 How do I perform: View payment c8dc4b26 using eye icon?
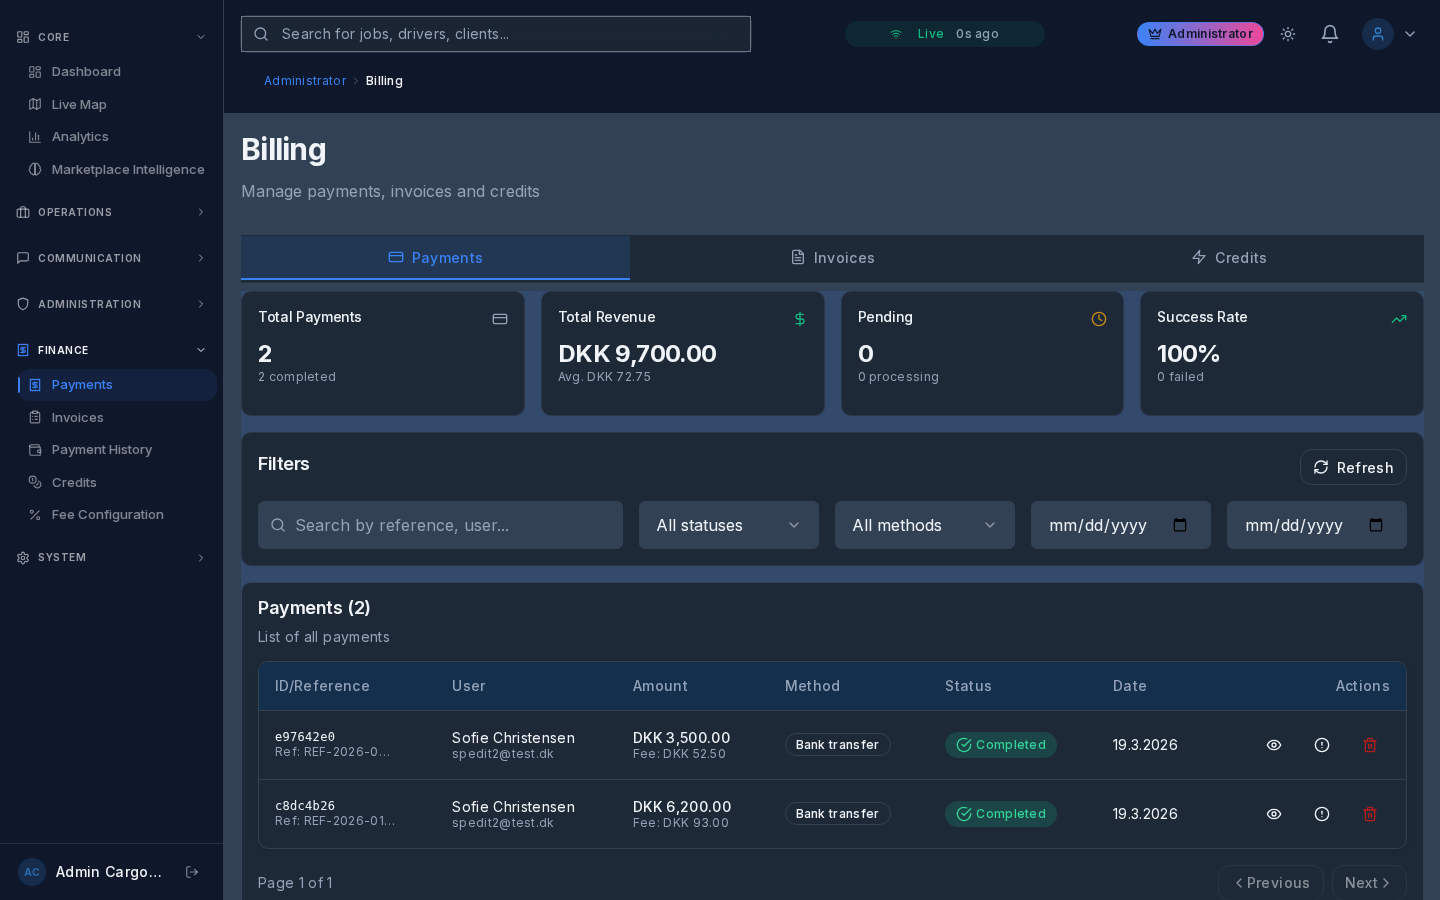coord(1274,814)
